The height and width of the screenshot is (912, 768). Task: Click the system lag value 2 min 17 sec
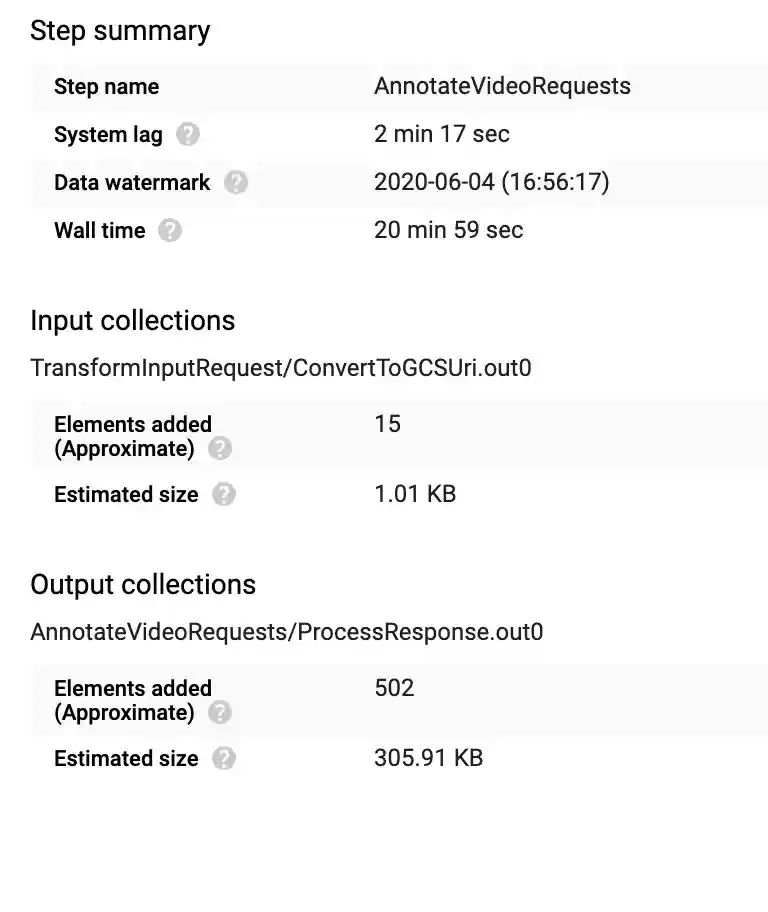[x=441, y=134]
